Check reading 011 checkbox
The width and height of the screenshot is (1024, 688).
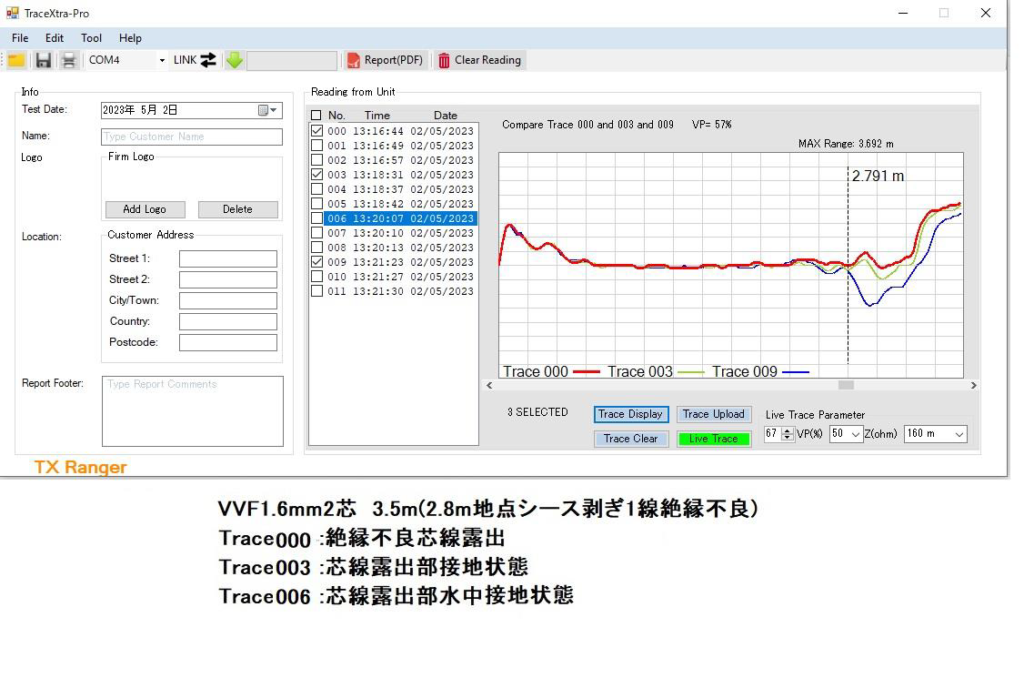click(x=317, y=291)
